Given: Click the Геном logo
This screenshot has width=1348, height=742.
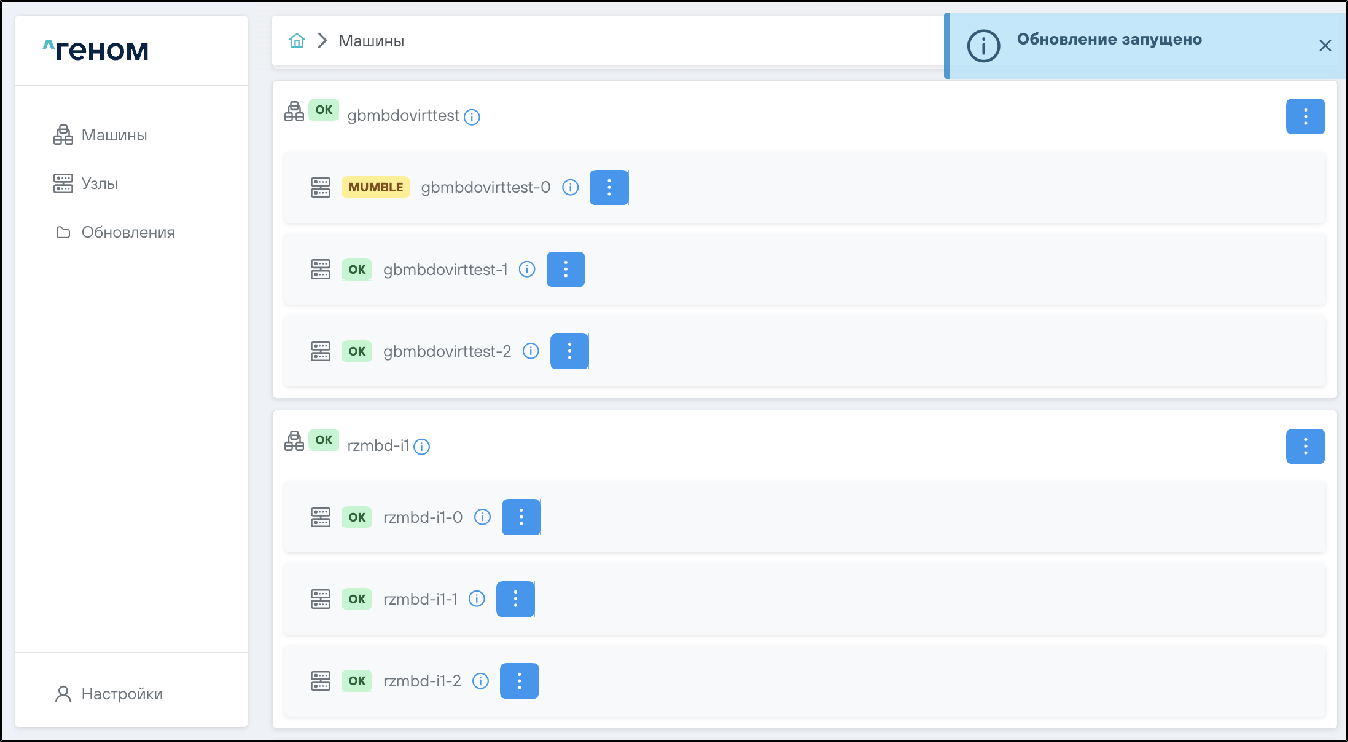Looking at the screenshot, I should click(x=96, y=50).
